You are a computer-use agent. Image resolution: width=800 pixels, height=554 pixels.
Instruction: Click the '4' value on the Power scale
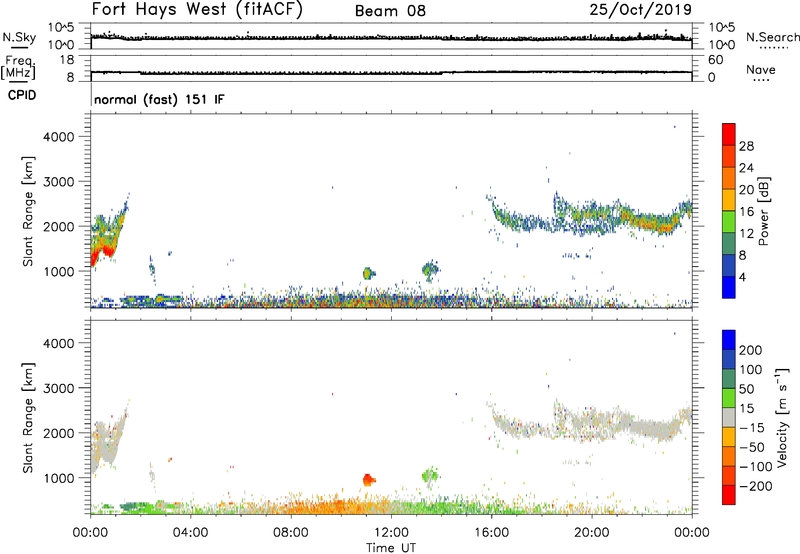pyautogui.click(x=742, y=278)
